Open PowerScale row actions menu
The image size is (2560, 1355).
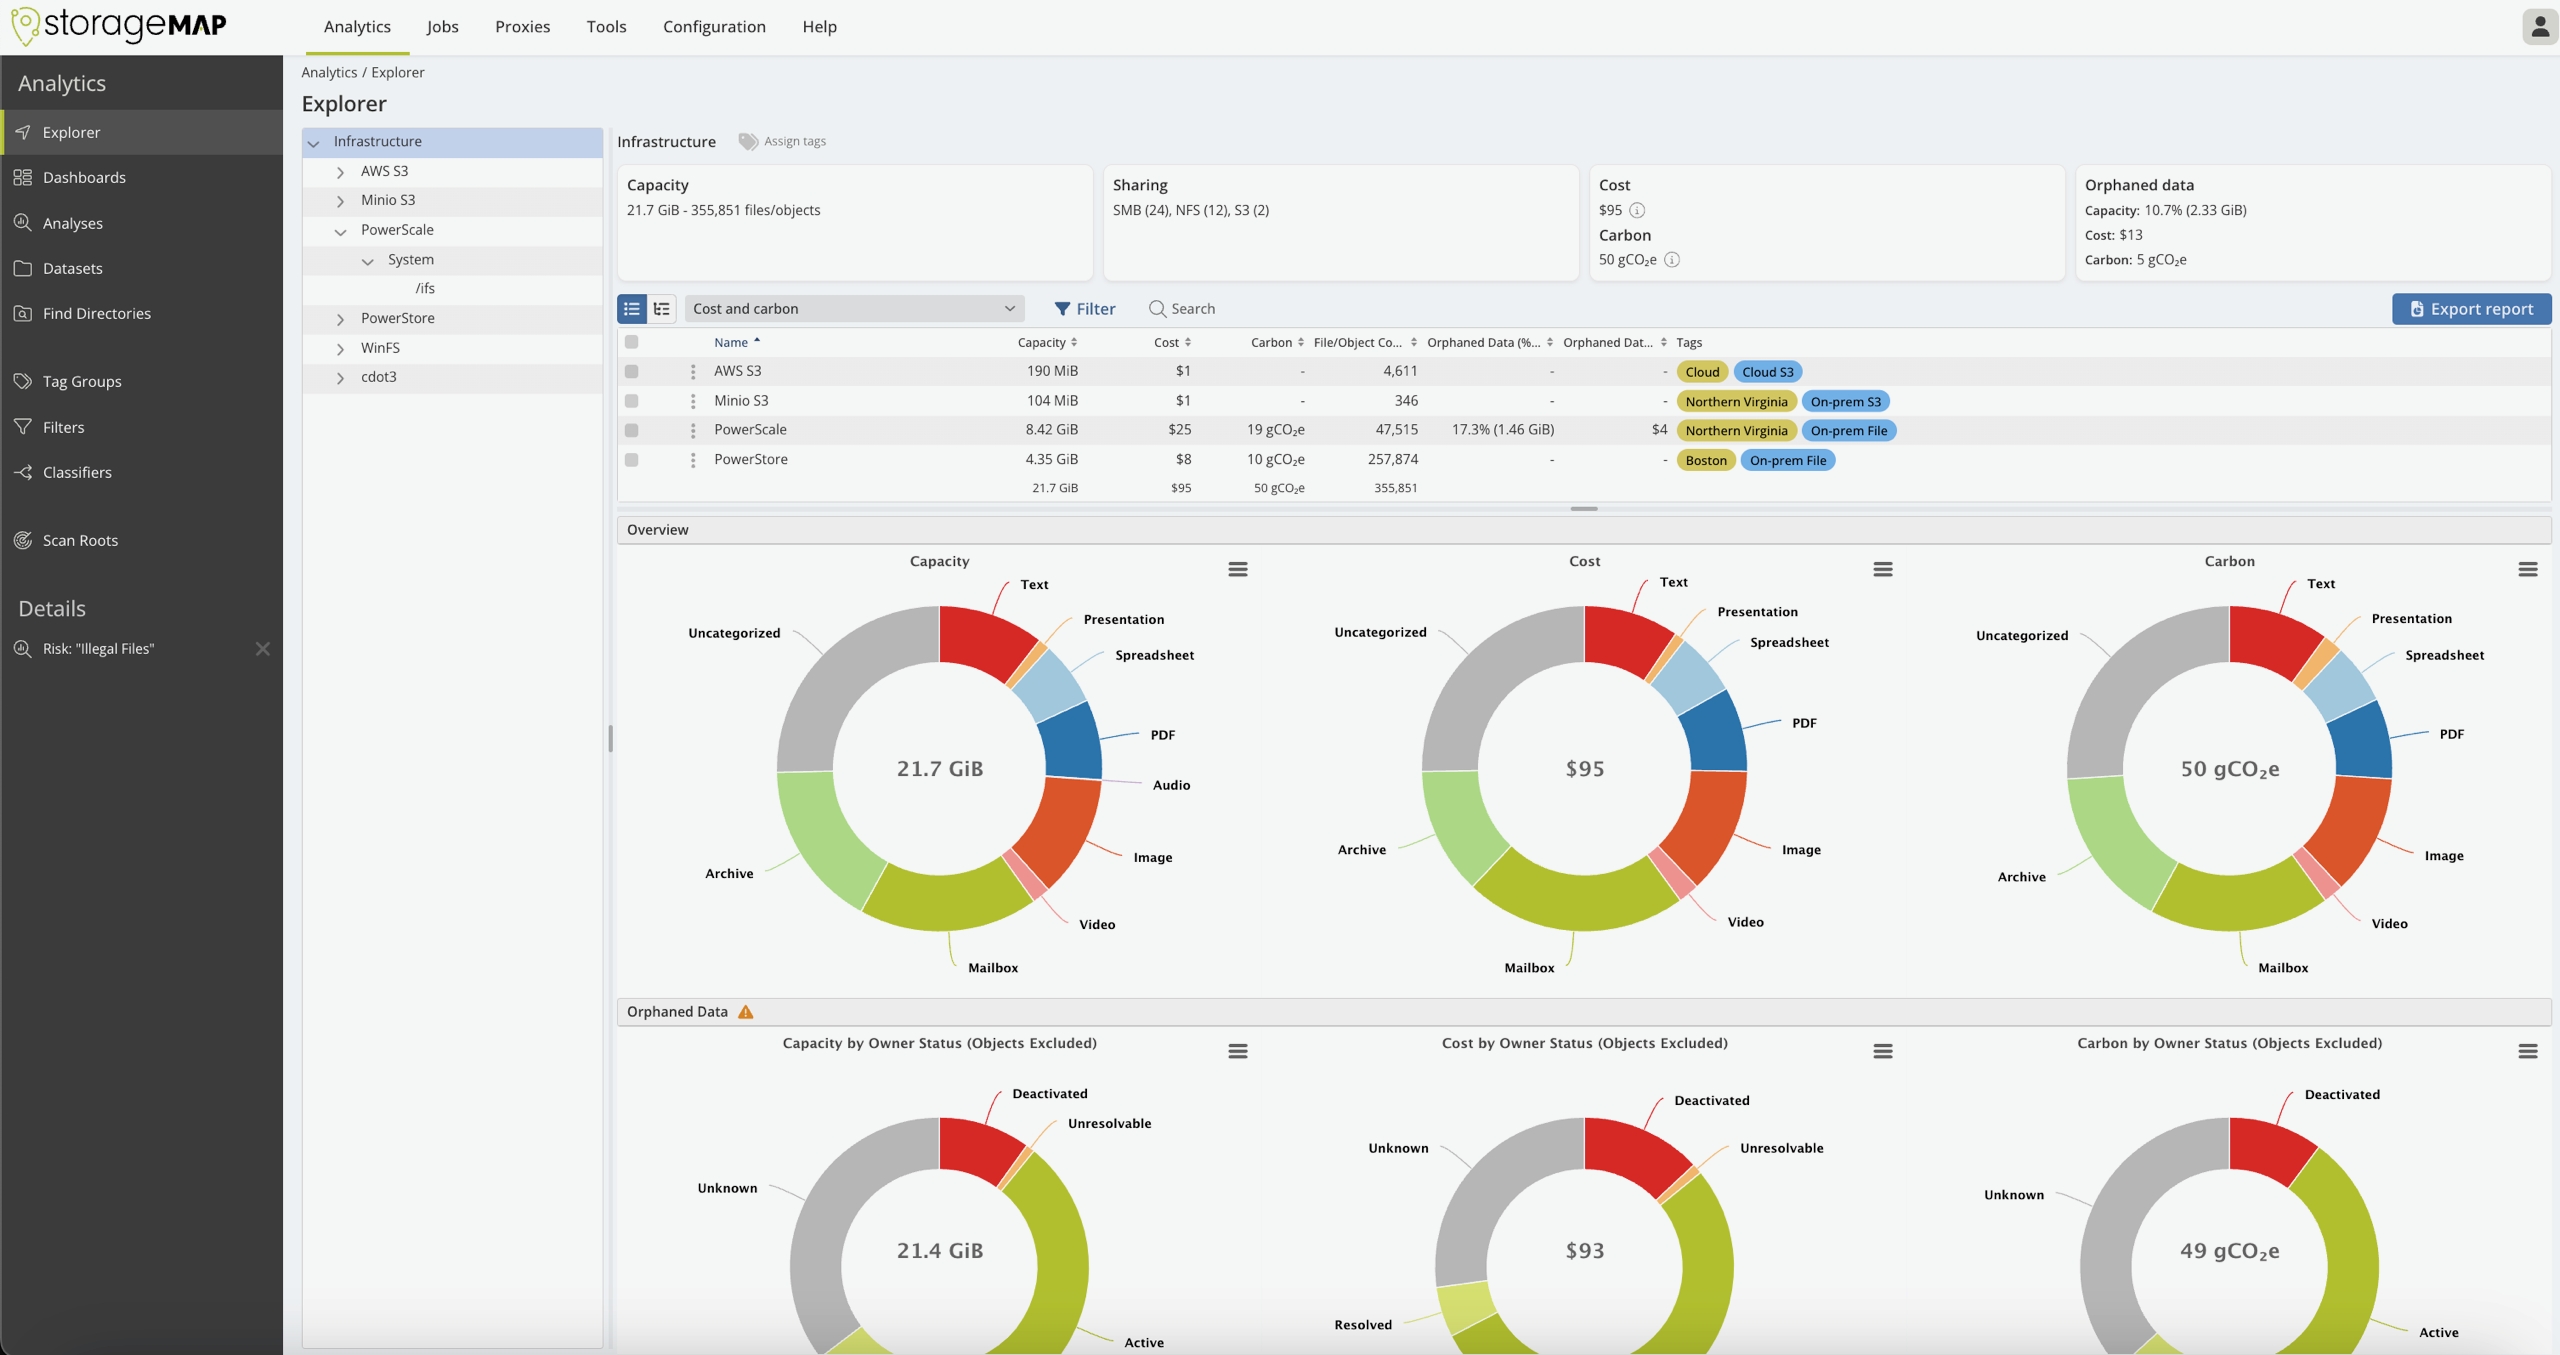(693, 430)
